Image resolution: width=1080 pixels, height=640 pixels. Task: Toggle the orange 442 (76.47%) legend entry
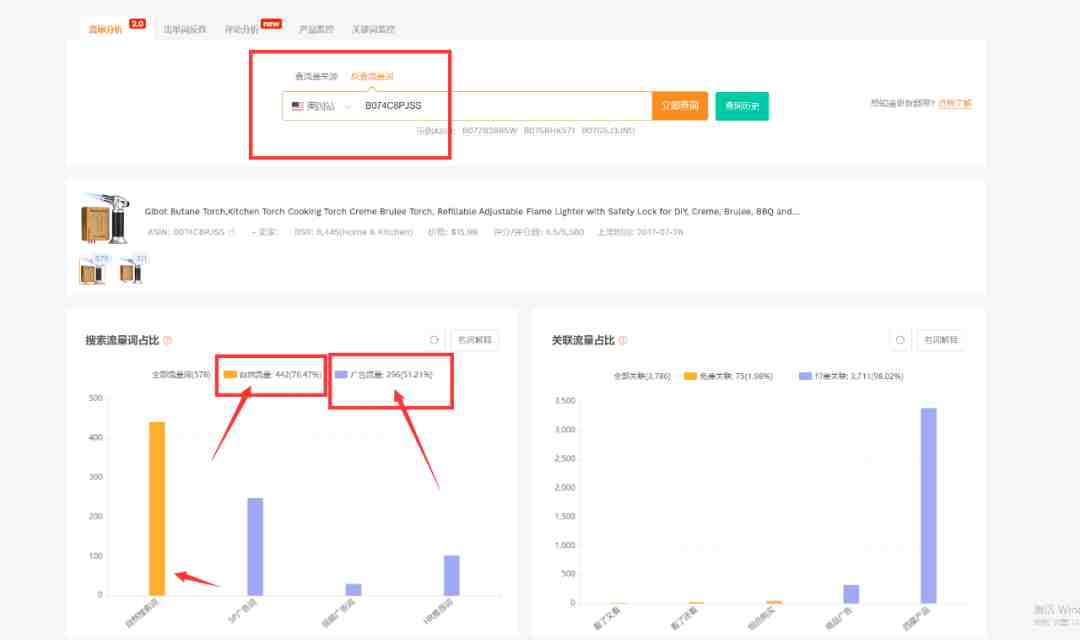pyautogui.click(x=272, y=375)
